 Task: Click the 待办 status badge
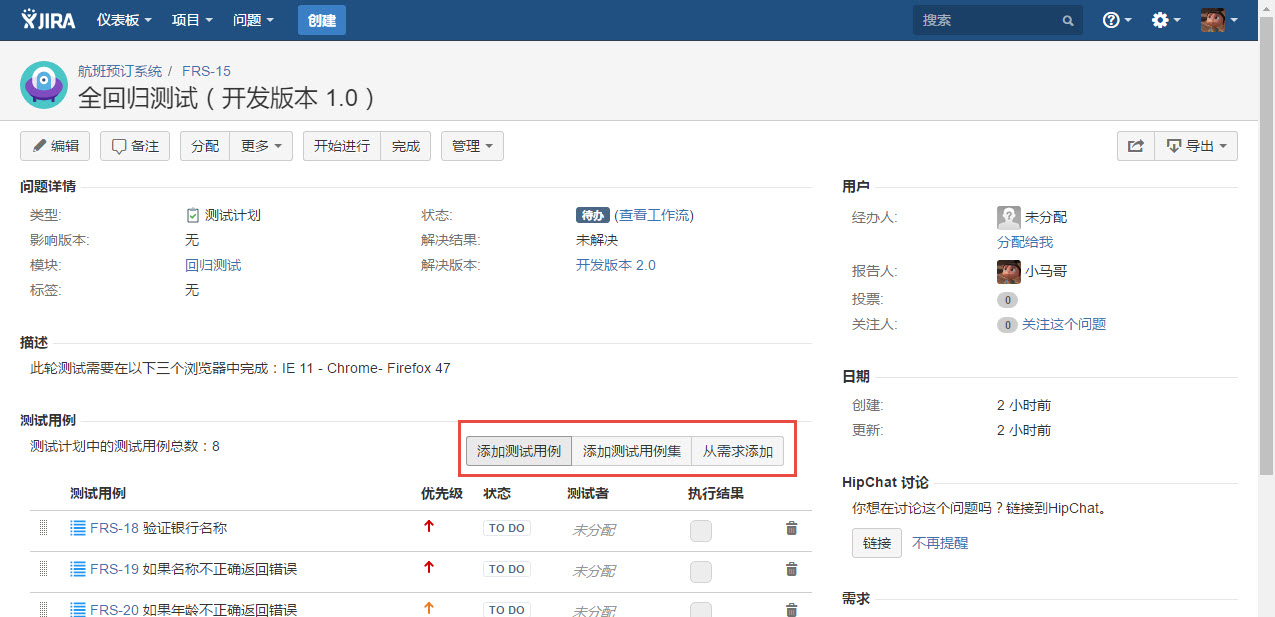point(593,215)
